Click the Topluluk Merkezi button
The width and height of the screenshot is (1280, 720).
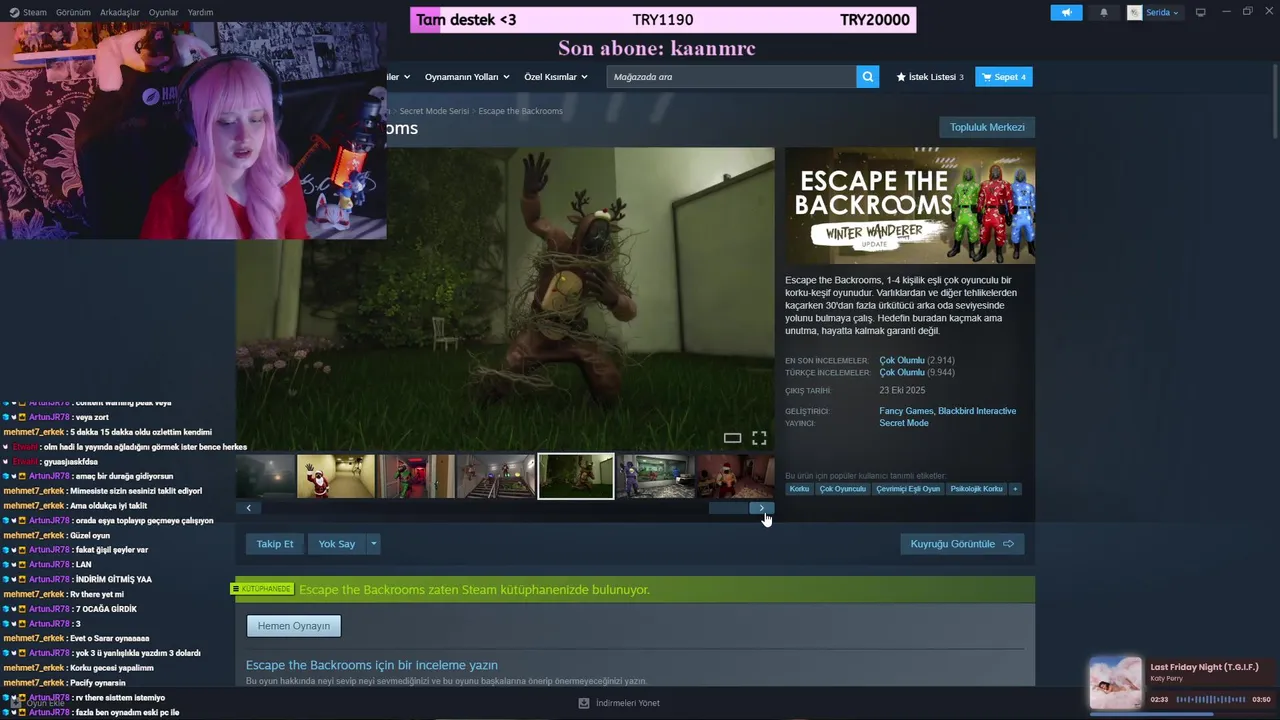click(987, 127)
